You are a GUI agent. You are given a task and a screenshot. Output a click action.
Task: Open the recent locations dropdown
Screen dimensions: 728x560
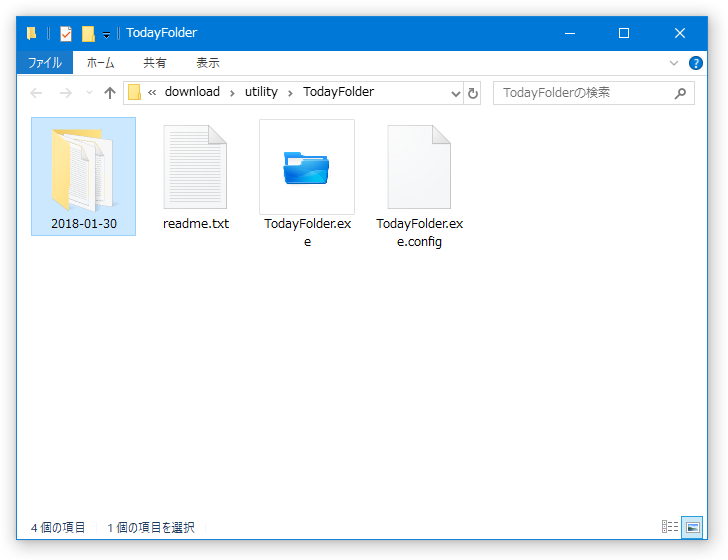pos(90,93)
